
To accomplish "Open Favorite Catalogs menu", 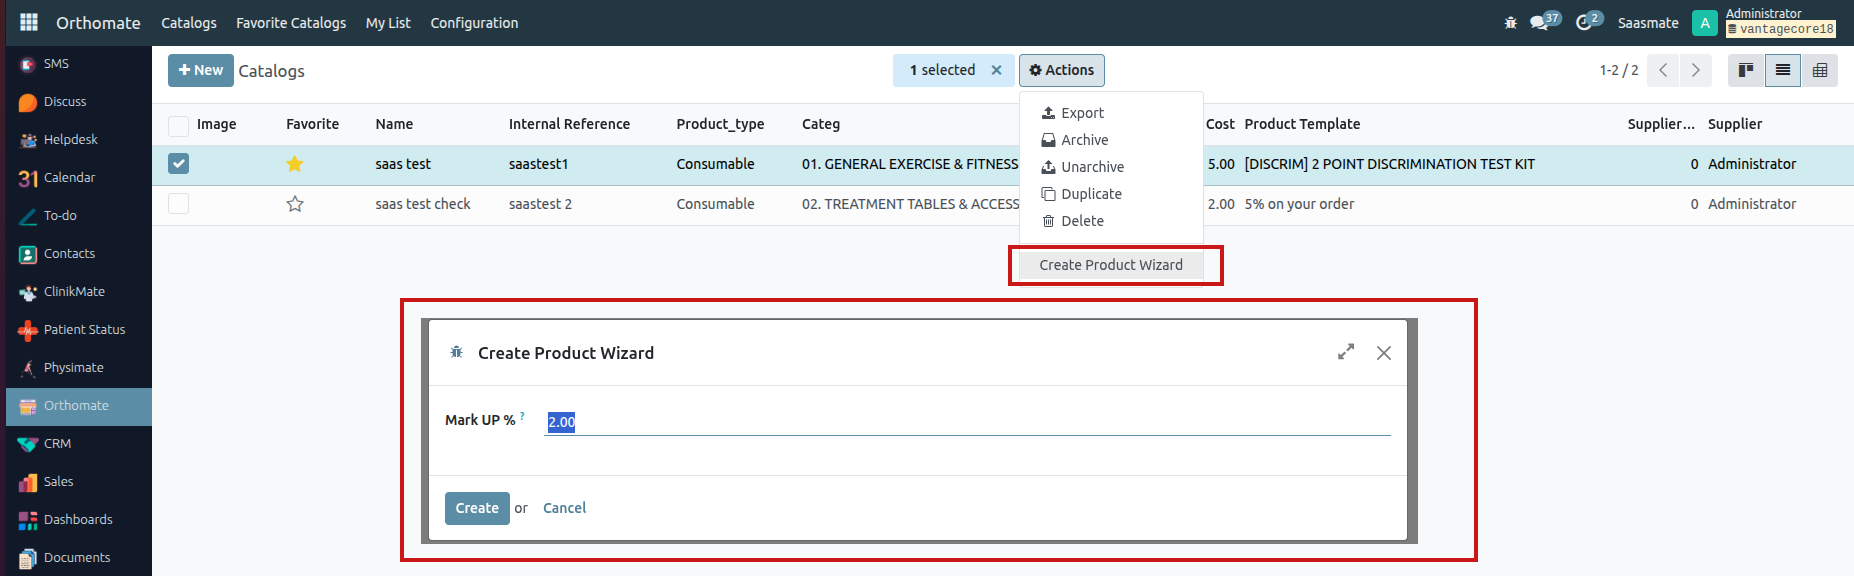I will coord(291,22).
